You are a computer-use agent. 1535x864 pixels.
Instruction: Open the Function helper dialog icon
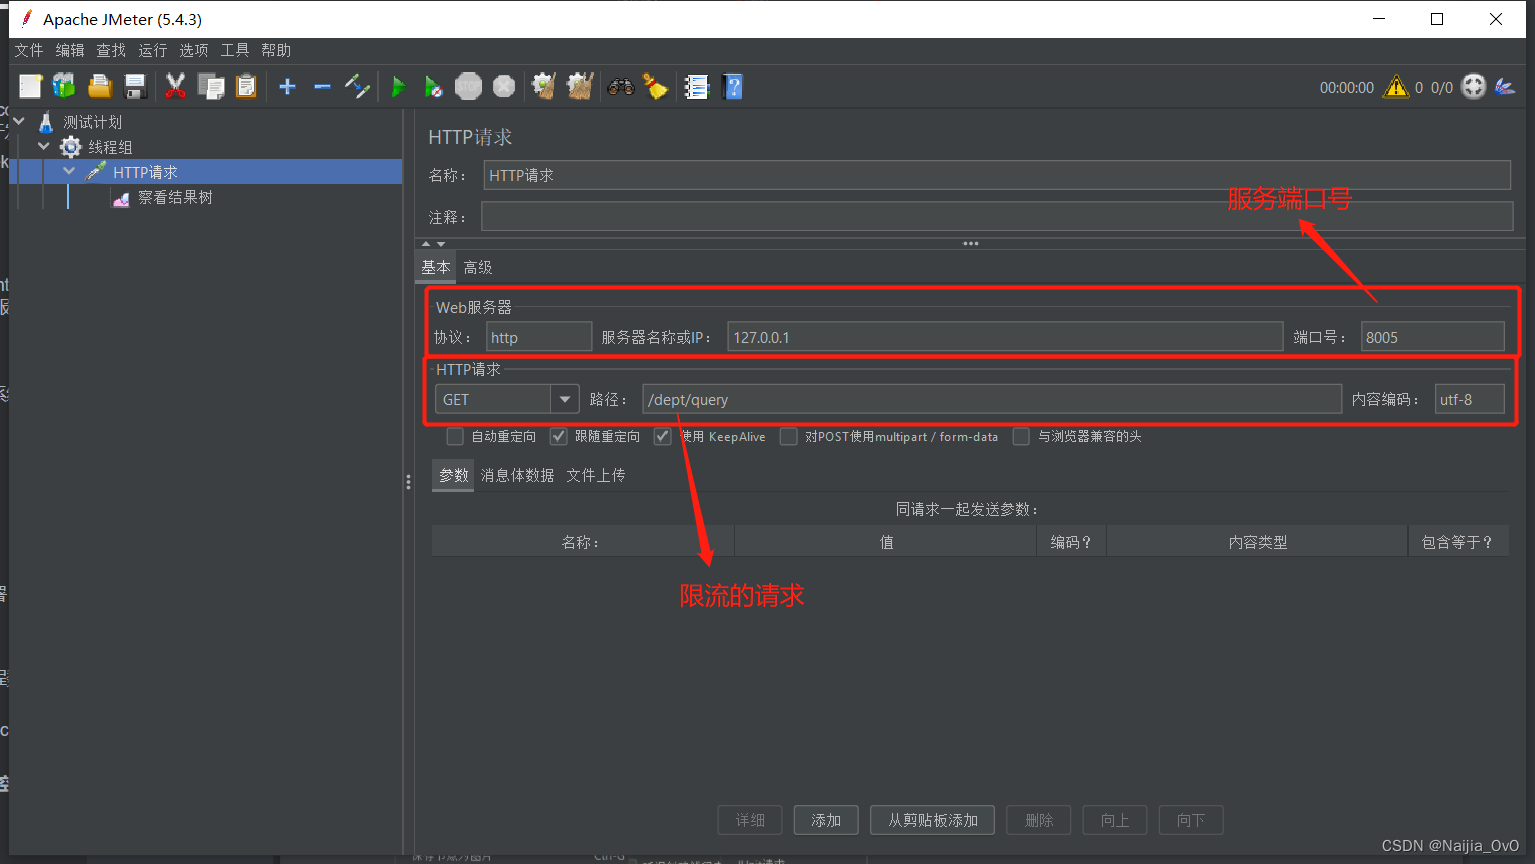(x=697, y=87)
